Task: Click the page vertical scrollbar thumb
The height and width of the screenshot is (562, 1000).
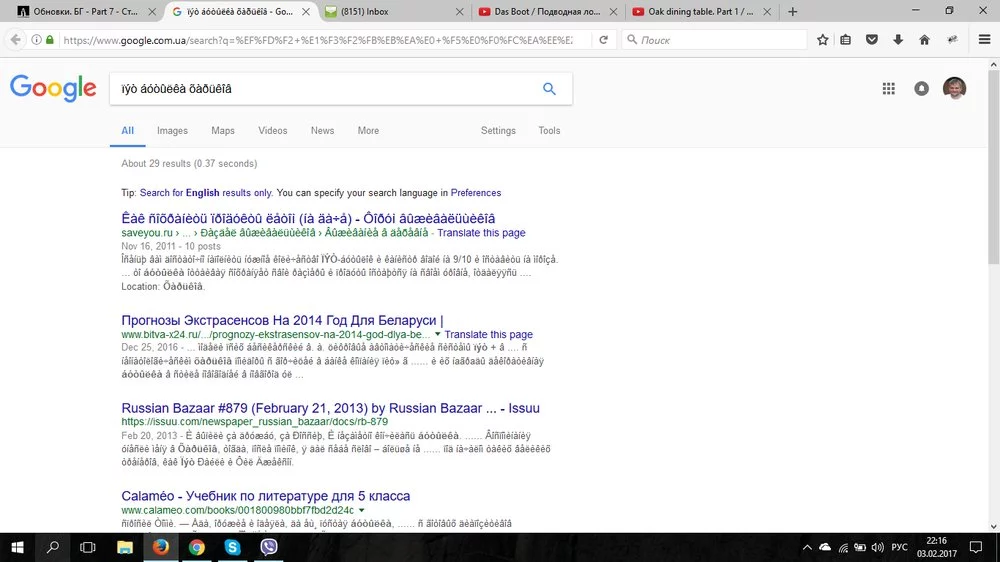Action: pos(994,167)
